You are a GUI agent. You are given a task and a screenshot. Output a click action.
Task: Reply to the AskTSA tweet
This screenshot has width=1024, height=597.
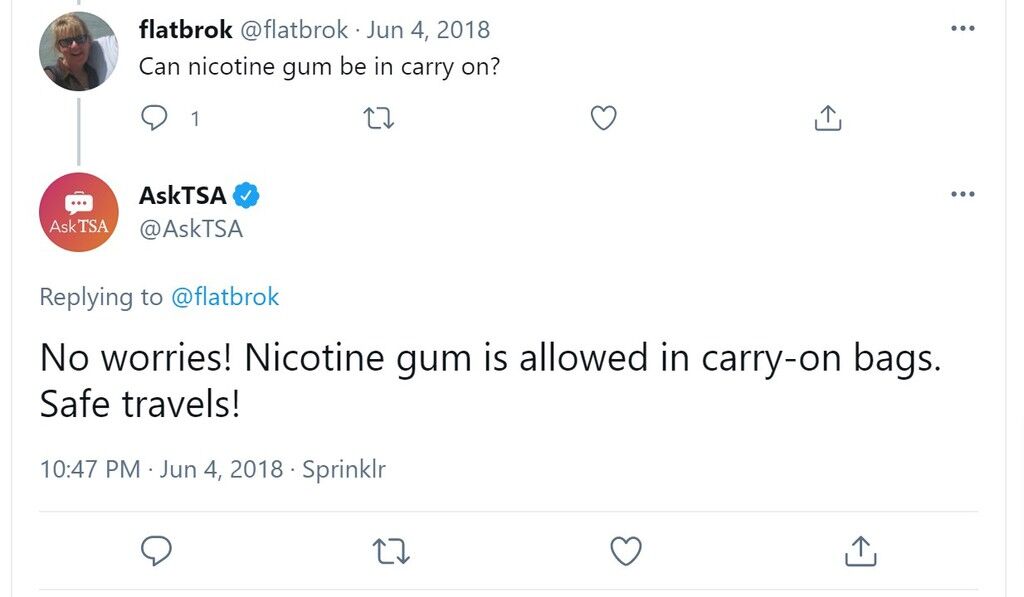pyautogui.click(x=157, y=551)
